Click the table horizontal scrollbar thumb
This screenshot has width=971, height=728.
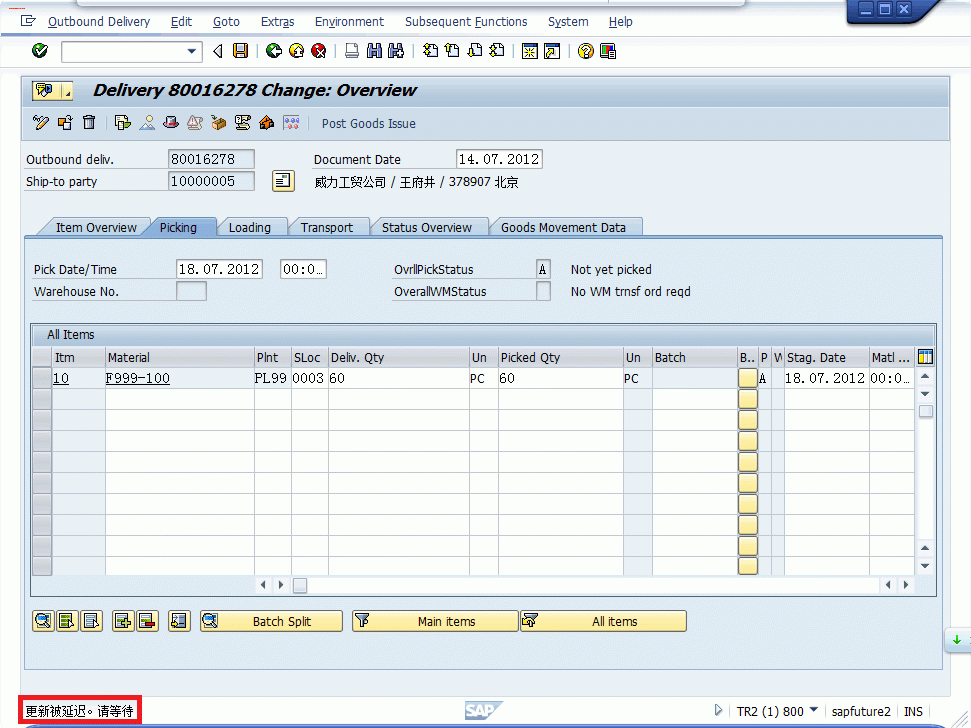coord(300,585)
